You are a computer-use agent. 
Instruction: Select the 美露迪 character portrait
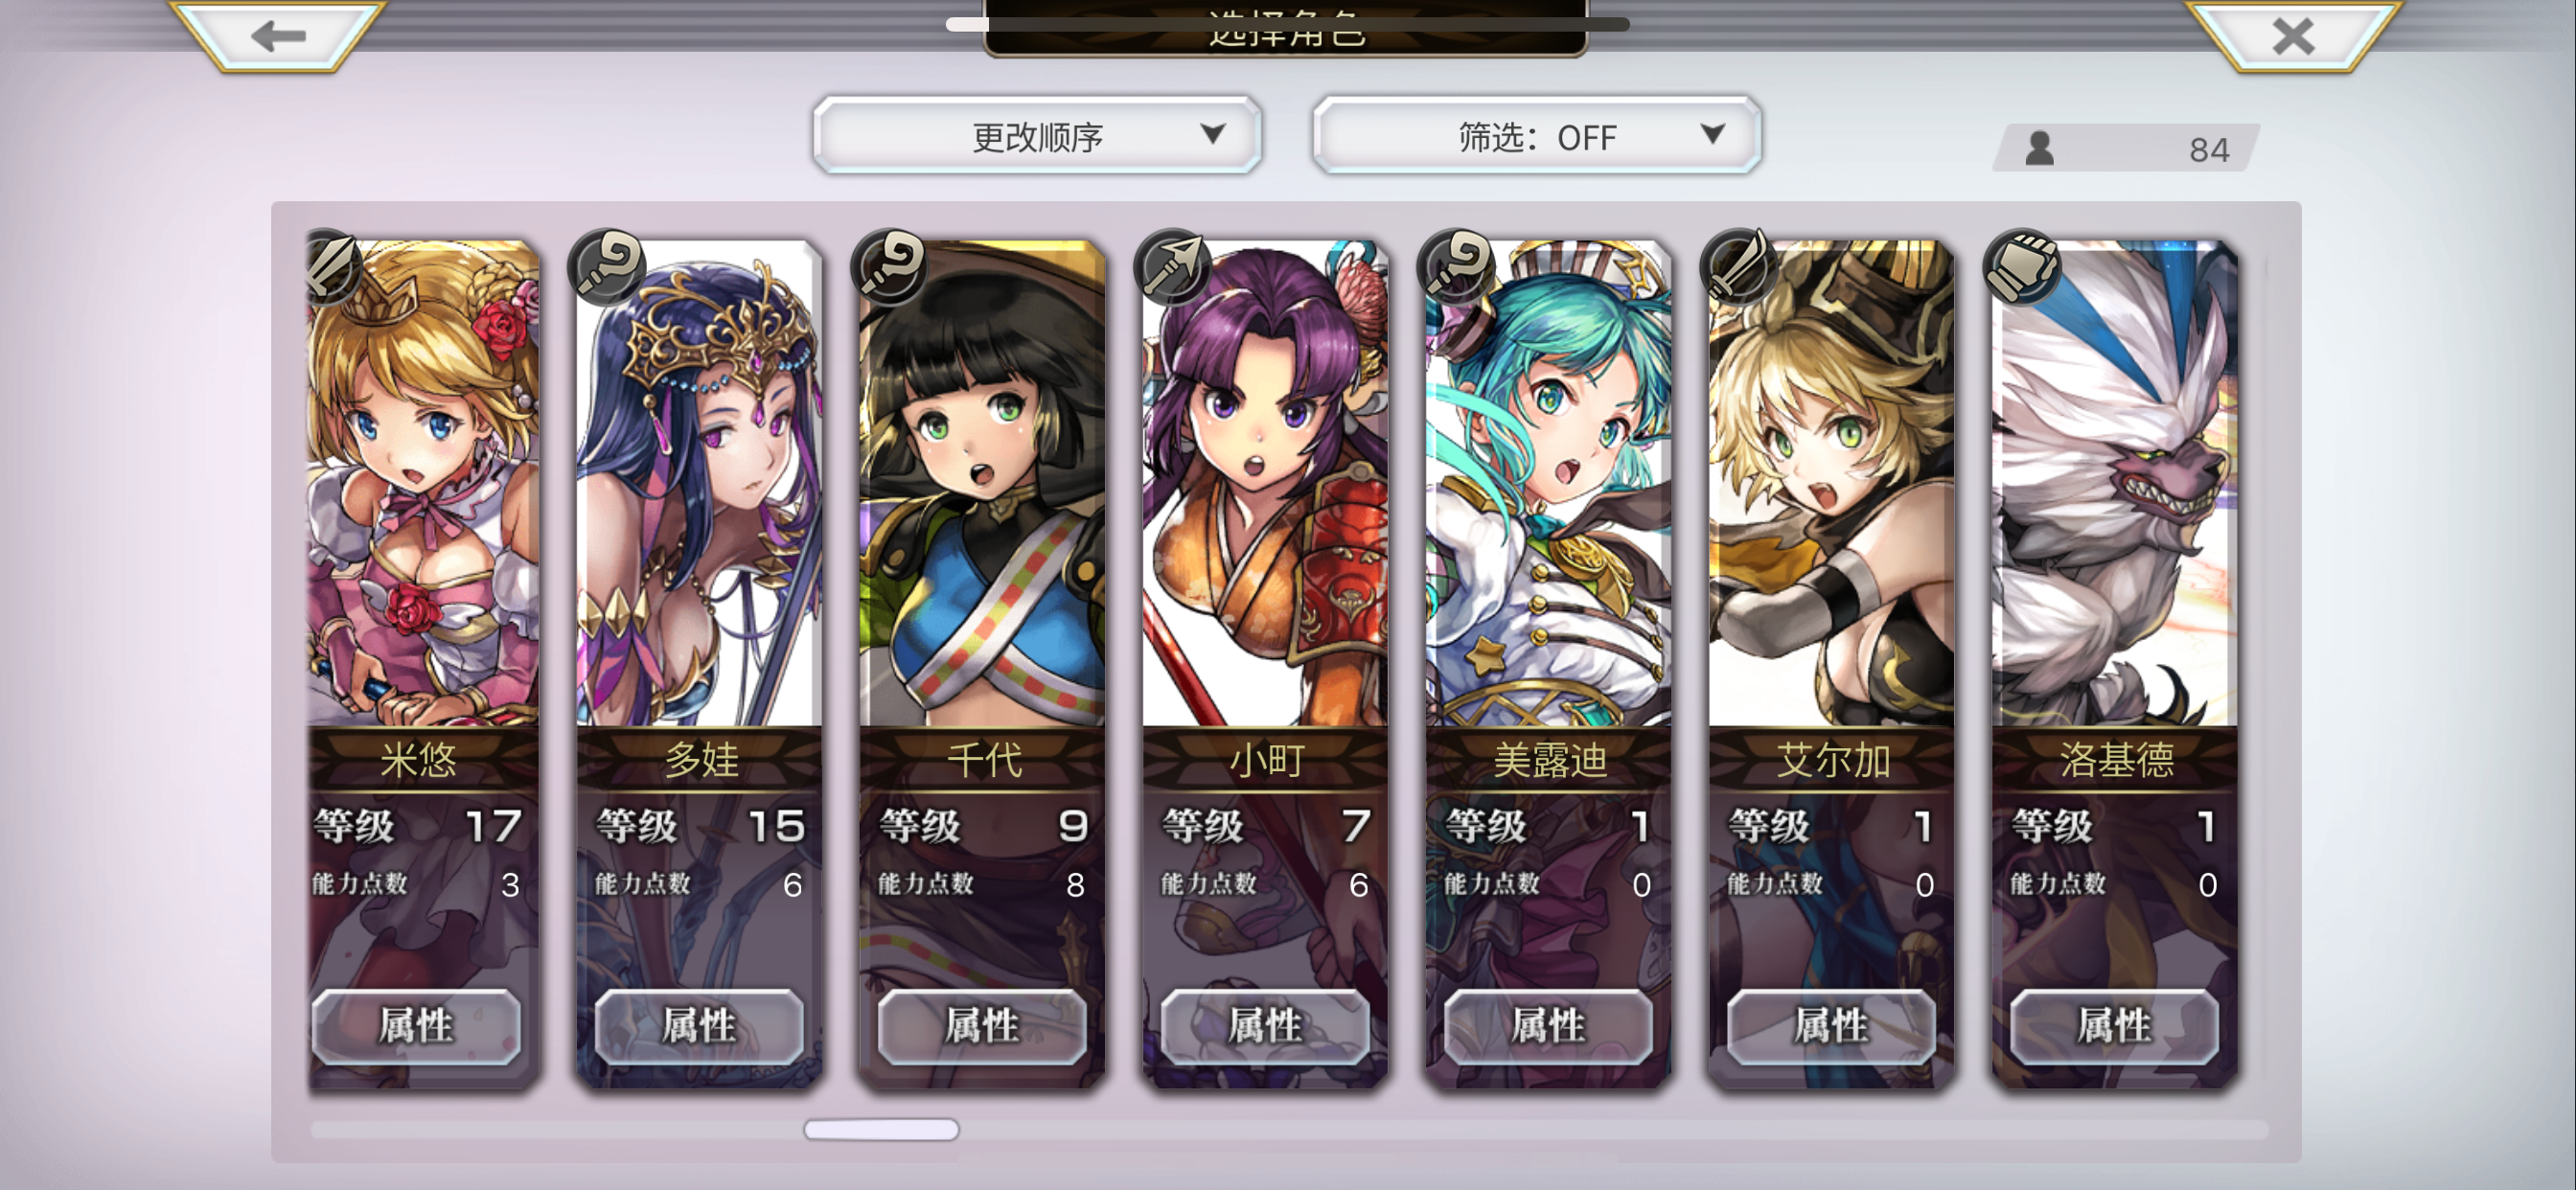(x=1548, y=483)
